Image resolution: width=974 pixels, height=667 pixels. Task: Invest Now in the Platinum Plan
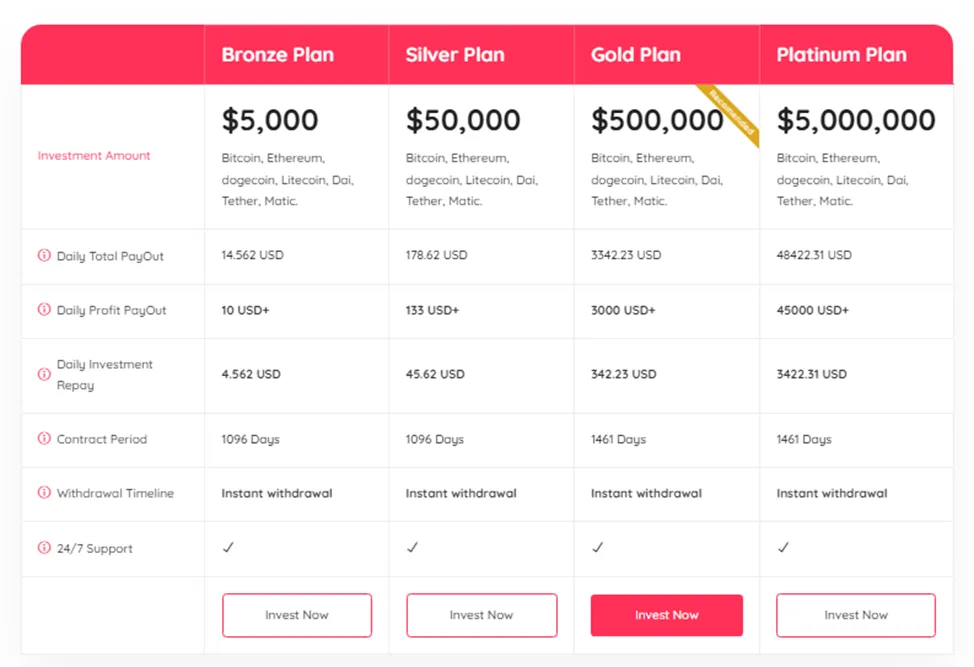click(x=856, y=615)
